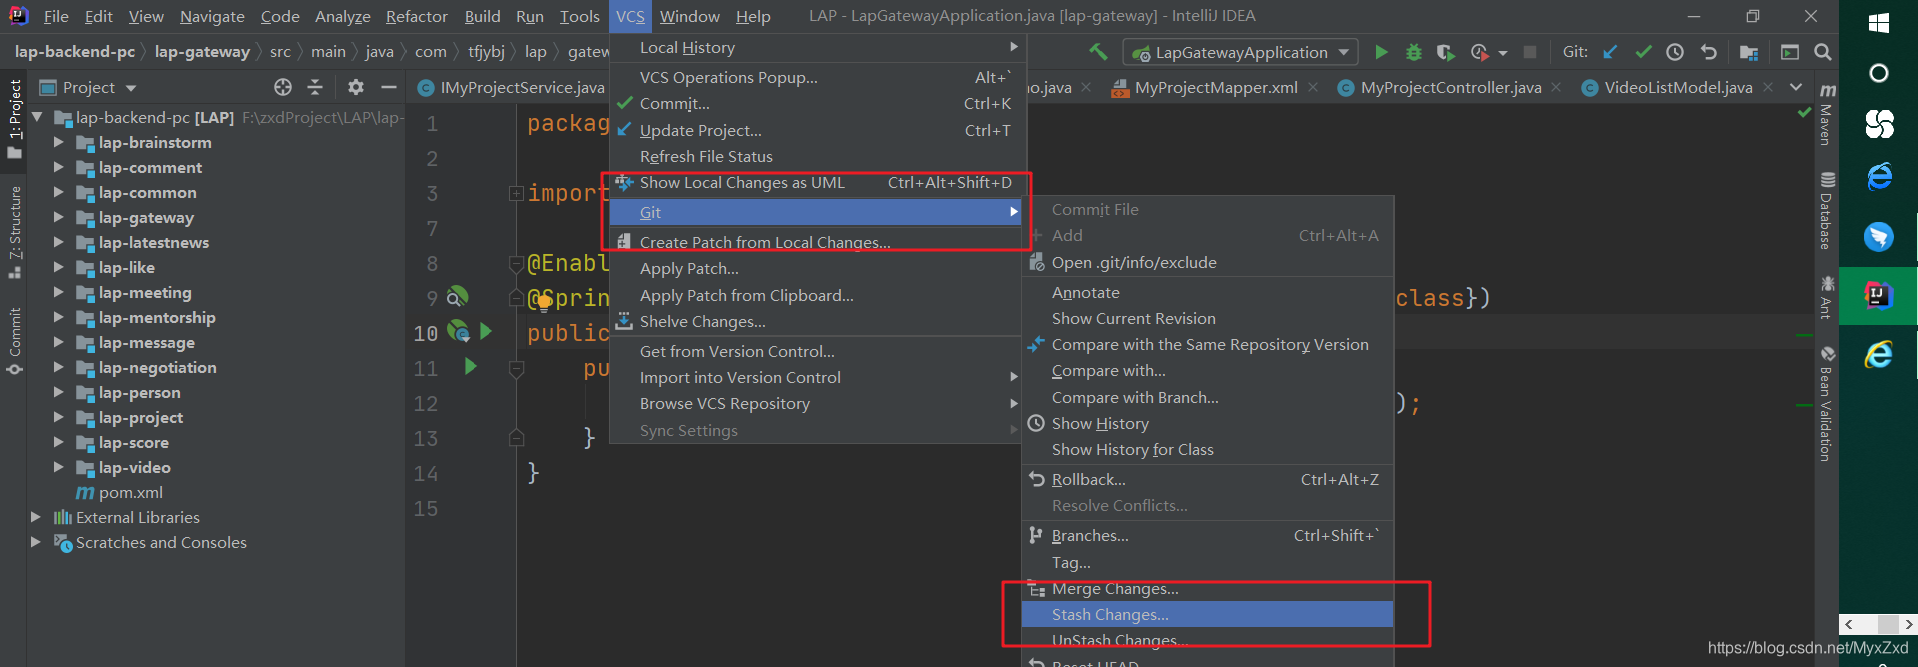This screenshot has width=1918, height=667.
Task: Open the Project panel settings gear
Action: (x=356, y=87)
